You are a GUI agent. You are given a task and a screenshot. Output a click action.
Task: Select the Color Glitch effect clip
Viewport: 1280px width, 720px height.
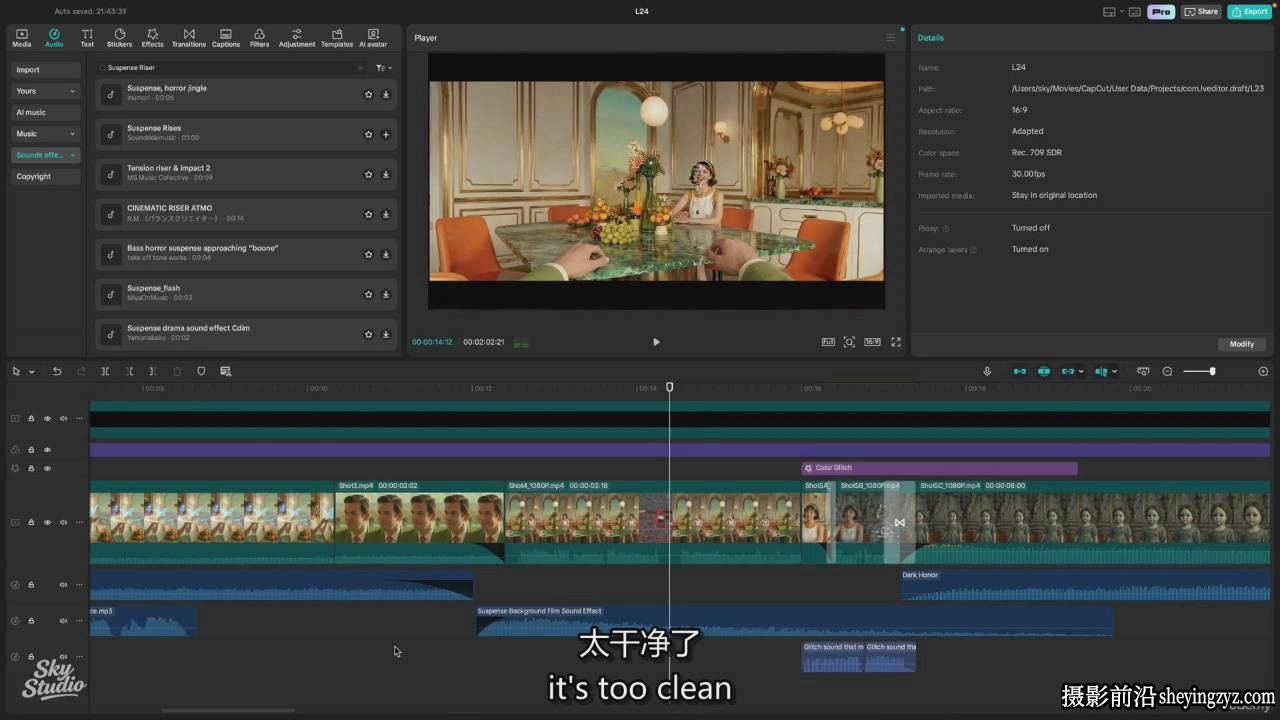[939, 468]
